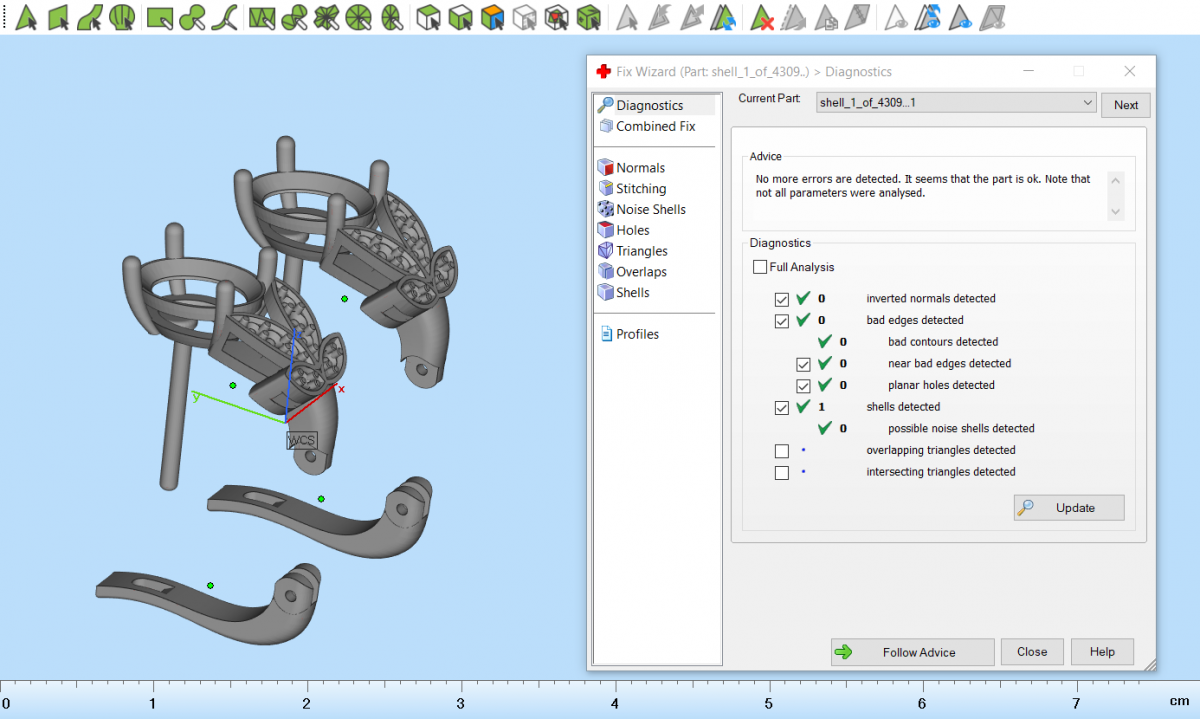Click the WCS origin label in viewport
Image resolution: width=1200 pixels, height=719 pixels.
click(x=301, y=440)
